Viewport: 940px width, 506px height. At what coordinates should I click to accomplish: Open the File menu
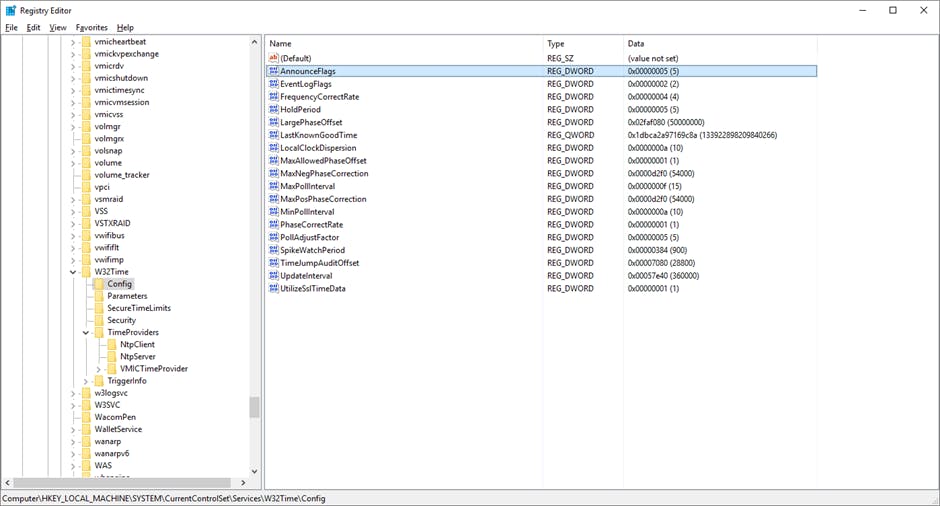pos(11,27)
